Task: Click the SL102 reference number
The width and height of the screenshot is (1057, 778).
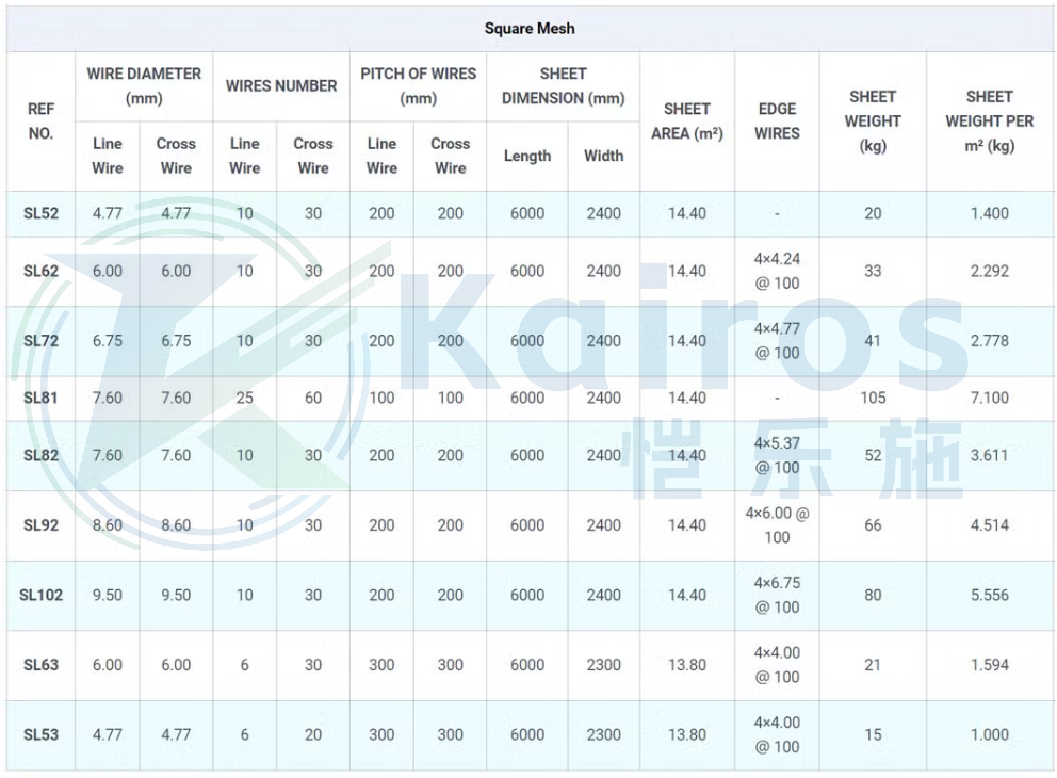Action: (41, 595)
